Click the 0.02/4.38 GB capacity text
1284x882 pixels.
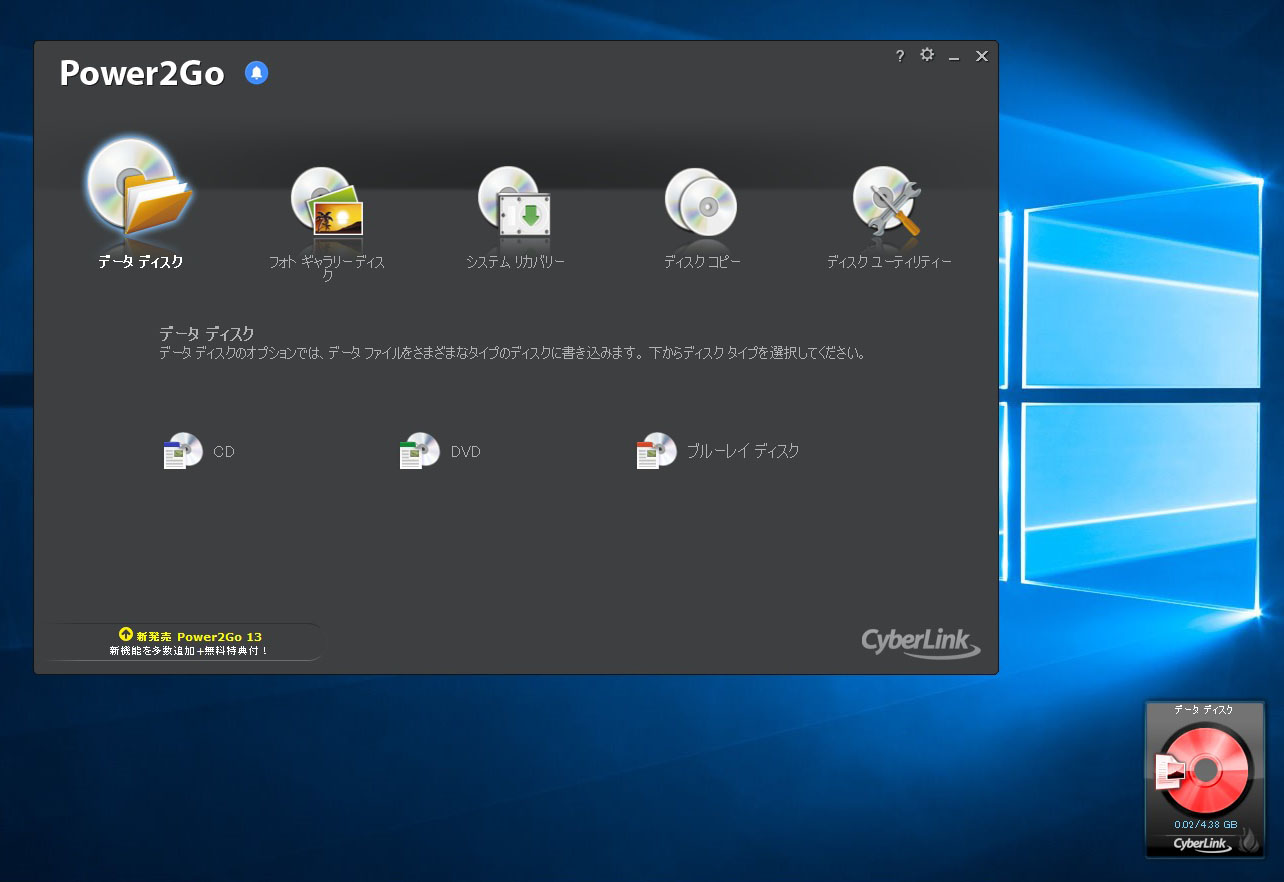[x=1205, y=825]
